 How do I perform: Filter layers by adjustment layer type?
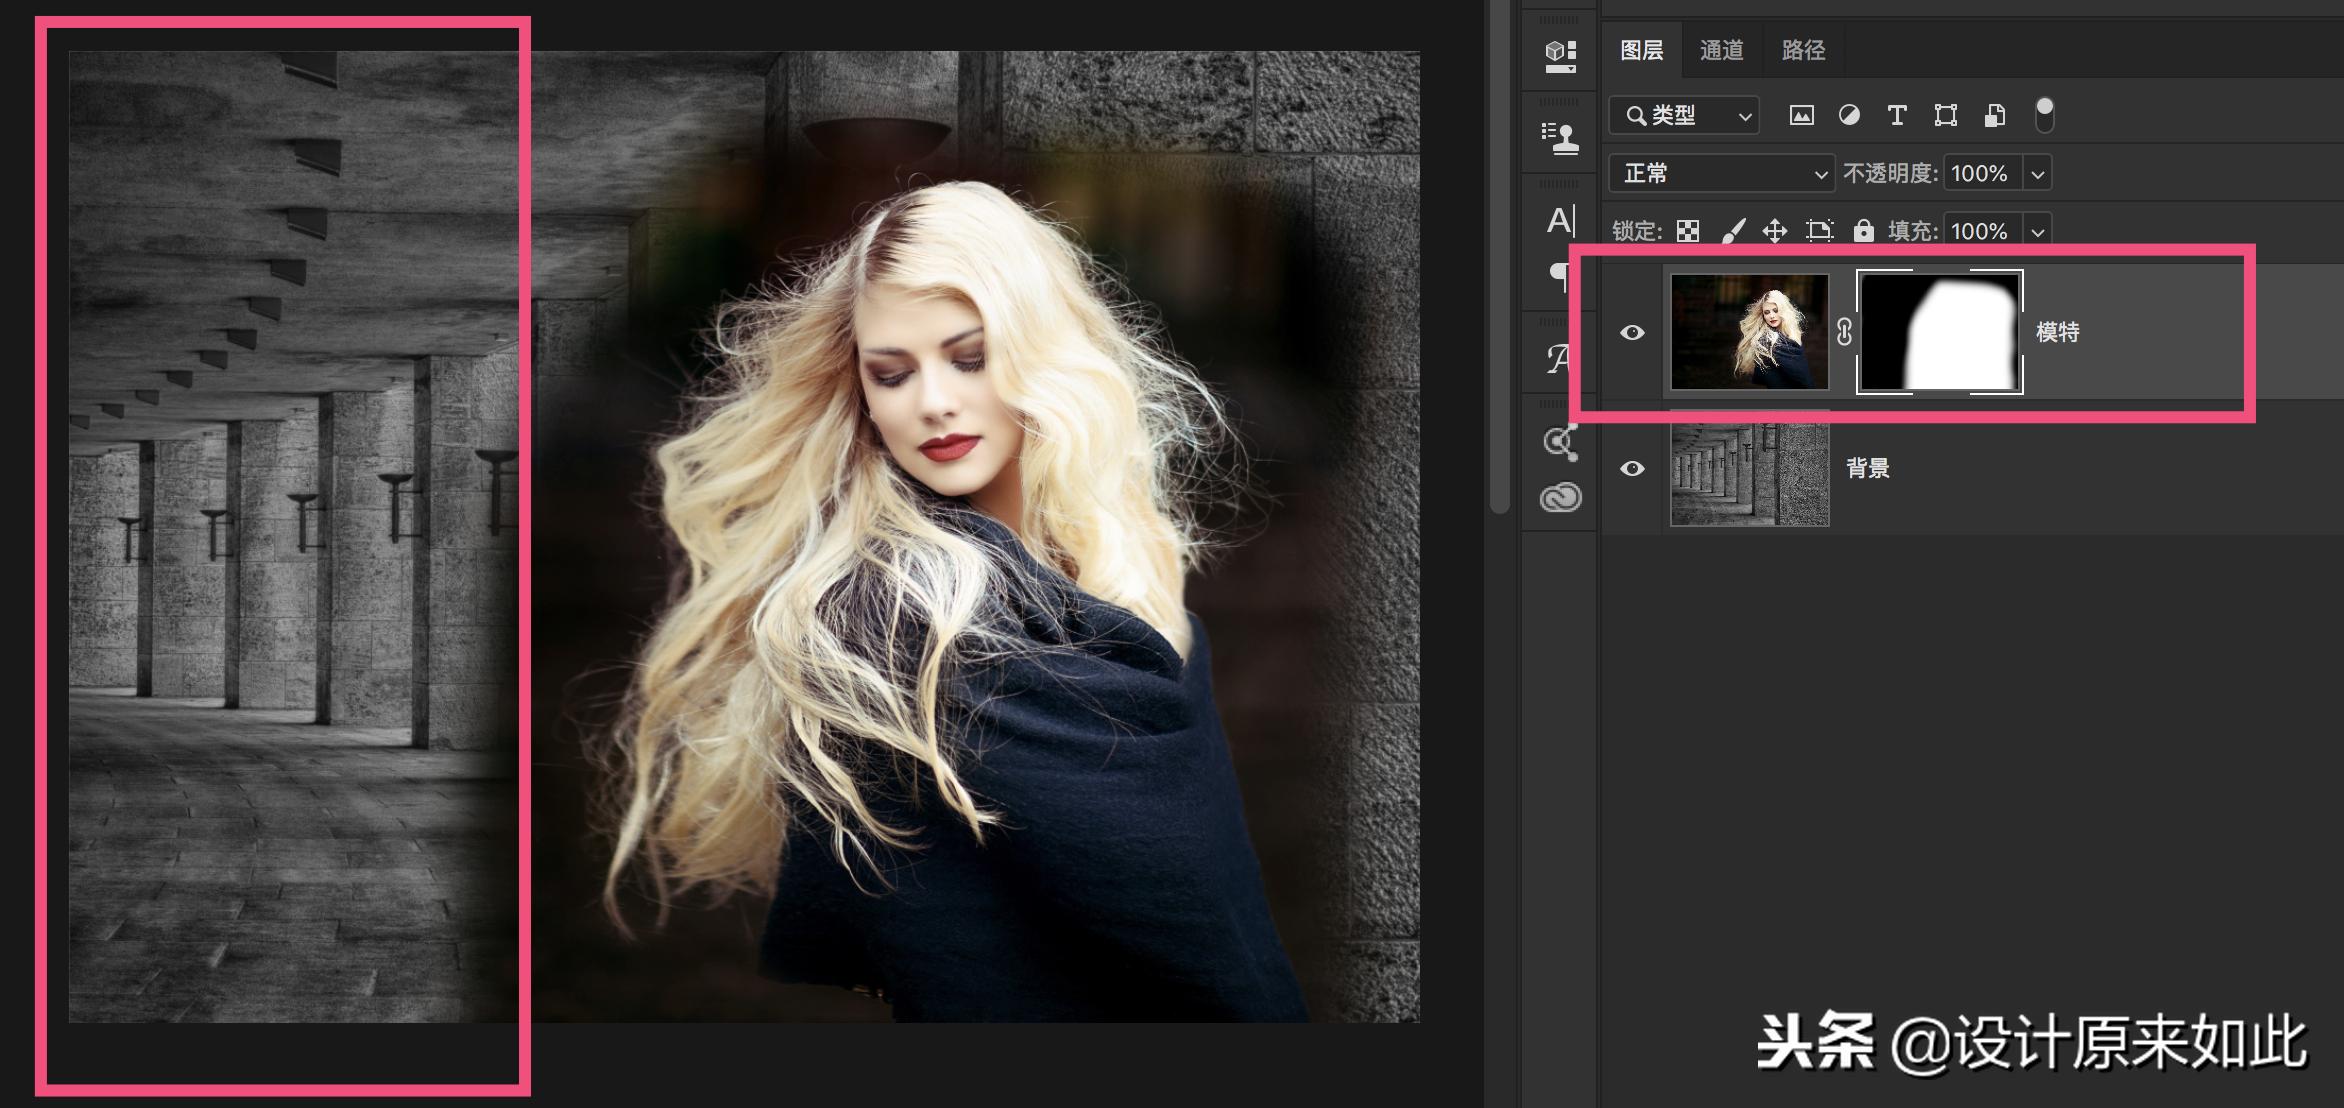[1849, 116]
